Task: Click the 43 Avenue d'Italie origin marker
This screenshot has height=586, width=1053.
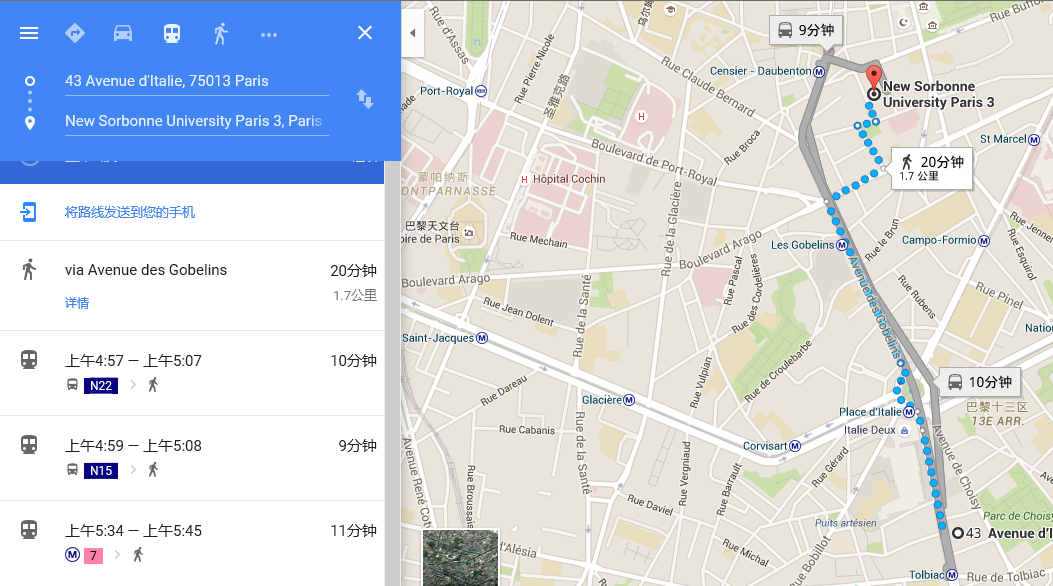Action: coord(958,534)
